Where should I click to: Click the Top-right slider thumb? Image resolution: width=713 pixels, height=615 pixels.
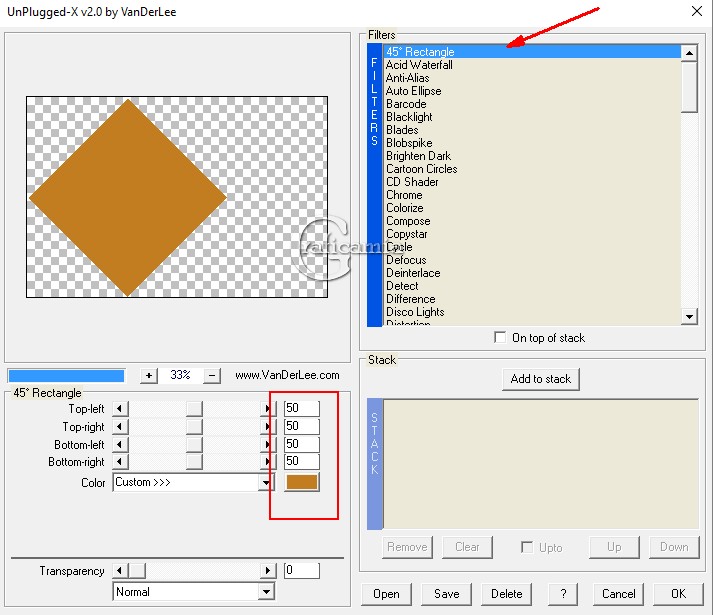point(194,426)
